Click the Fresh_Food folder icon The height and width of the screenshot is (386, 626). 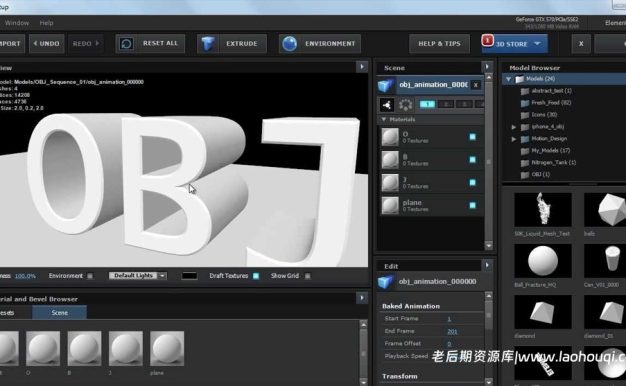click(x=525, y=103)
